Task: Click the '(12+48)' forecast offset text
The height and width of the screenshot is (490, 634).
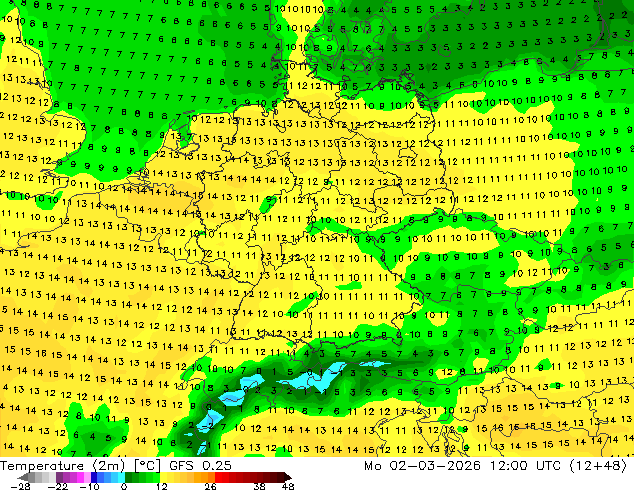Action: [598, 466]
